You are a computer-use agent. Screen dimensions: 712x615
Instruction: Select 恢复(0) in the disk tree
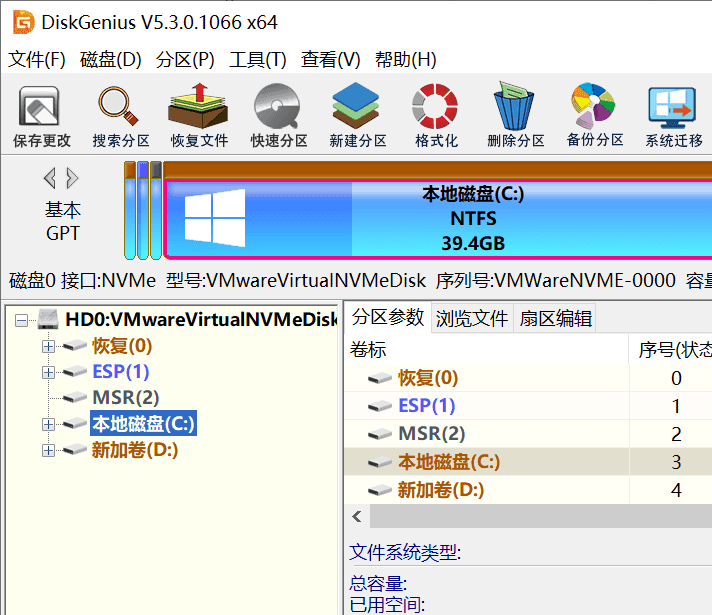point(122,346)
